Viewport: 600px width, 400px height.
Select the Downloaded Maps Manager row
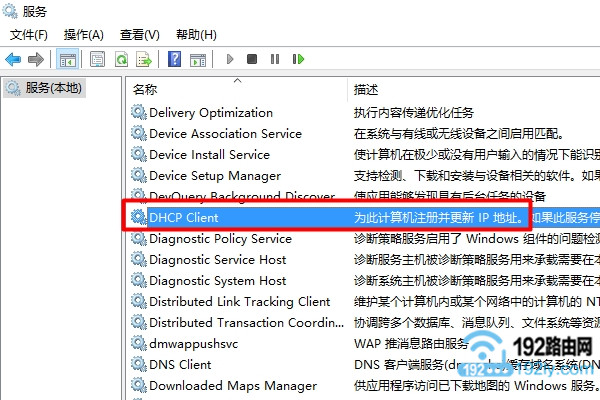tap(233, 386)
